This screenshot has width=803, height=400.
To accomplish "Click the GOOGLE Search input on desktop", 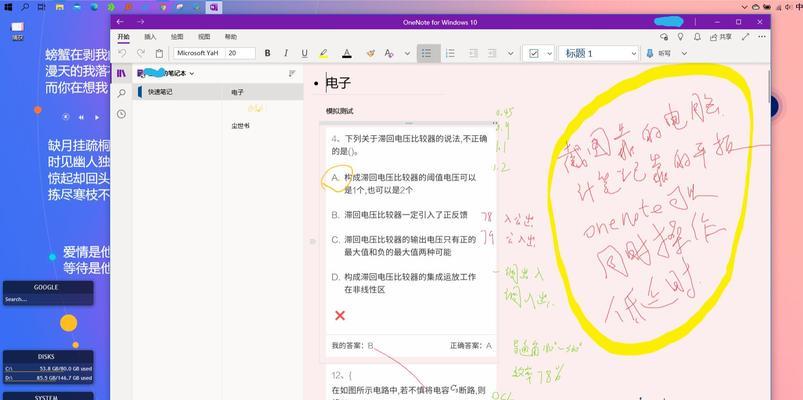I will click(48, 299).
